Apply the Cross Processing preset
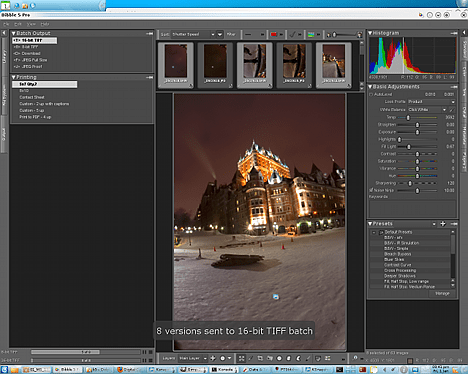Screen dimensions: 468x374 click(400, 270)
